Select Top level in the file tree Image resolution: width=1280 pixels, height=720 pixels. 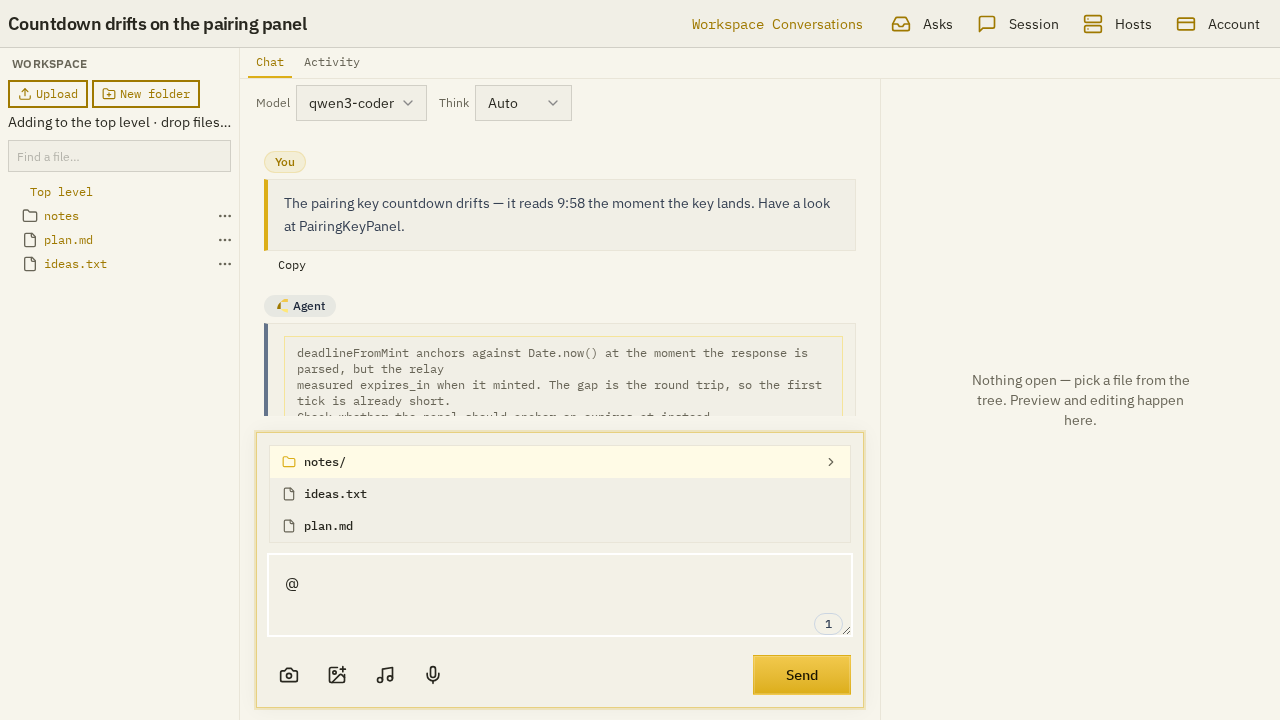point(61,192)
